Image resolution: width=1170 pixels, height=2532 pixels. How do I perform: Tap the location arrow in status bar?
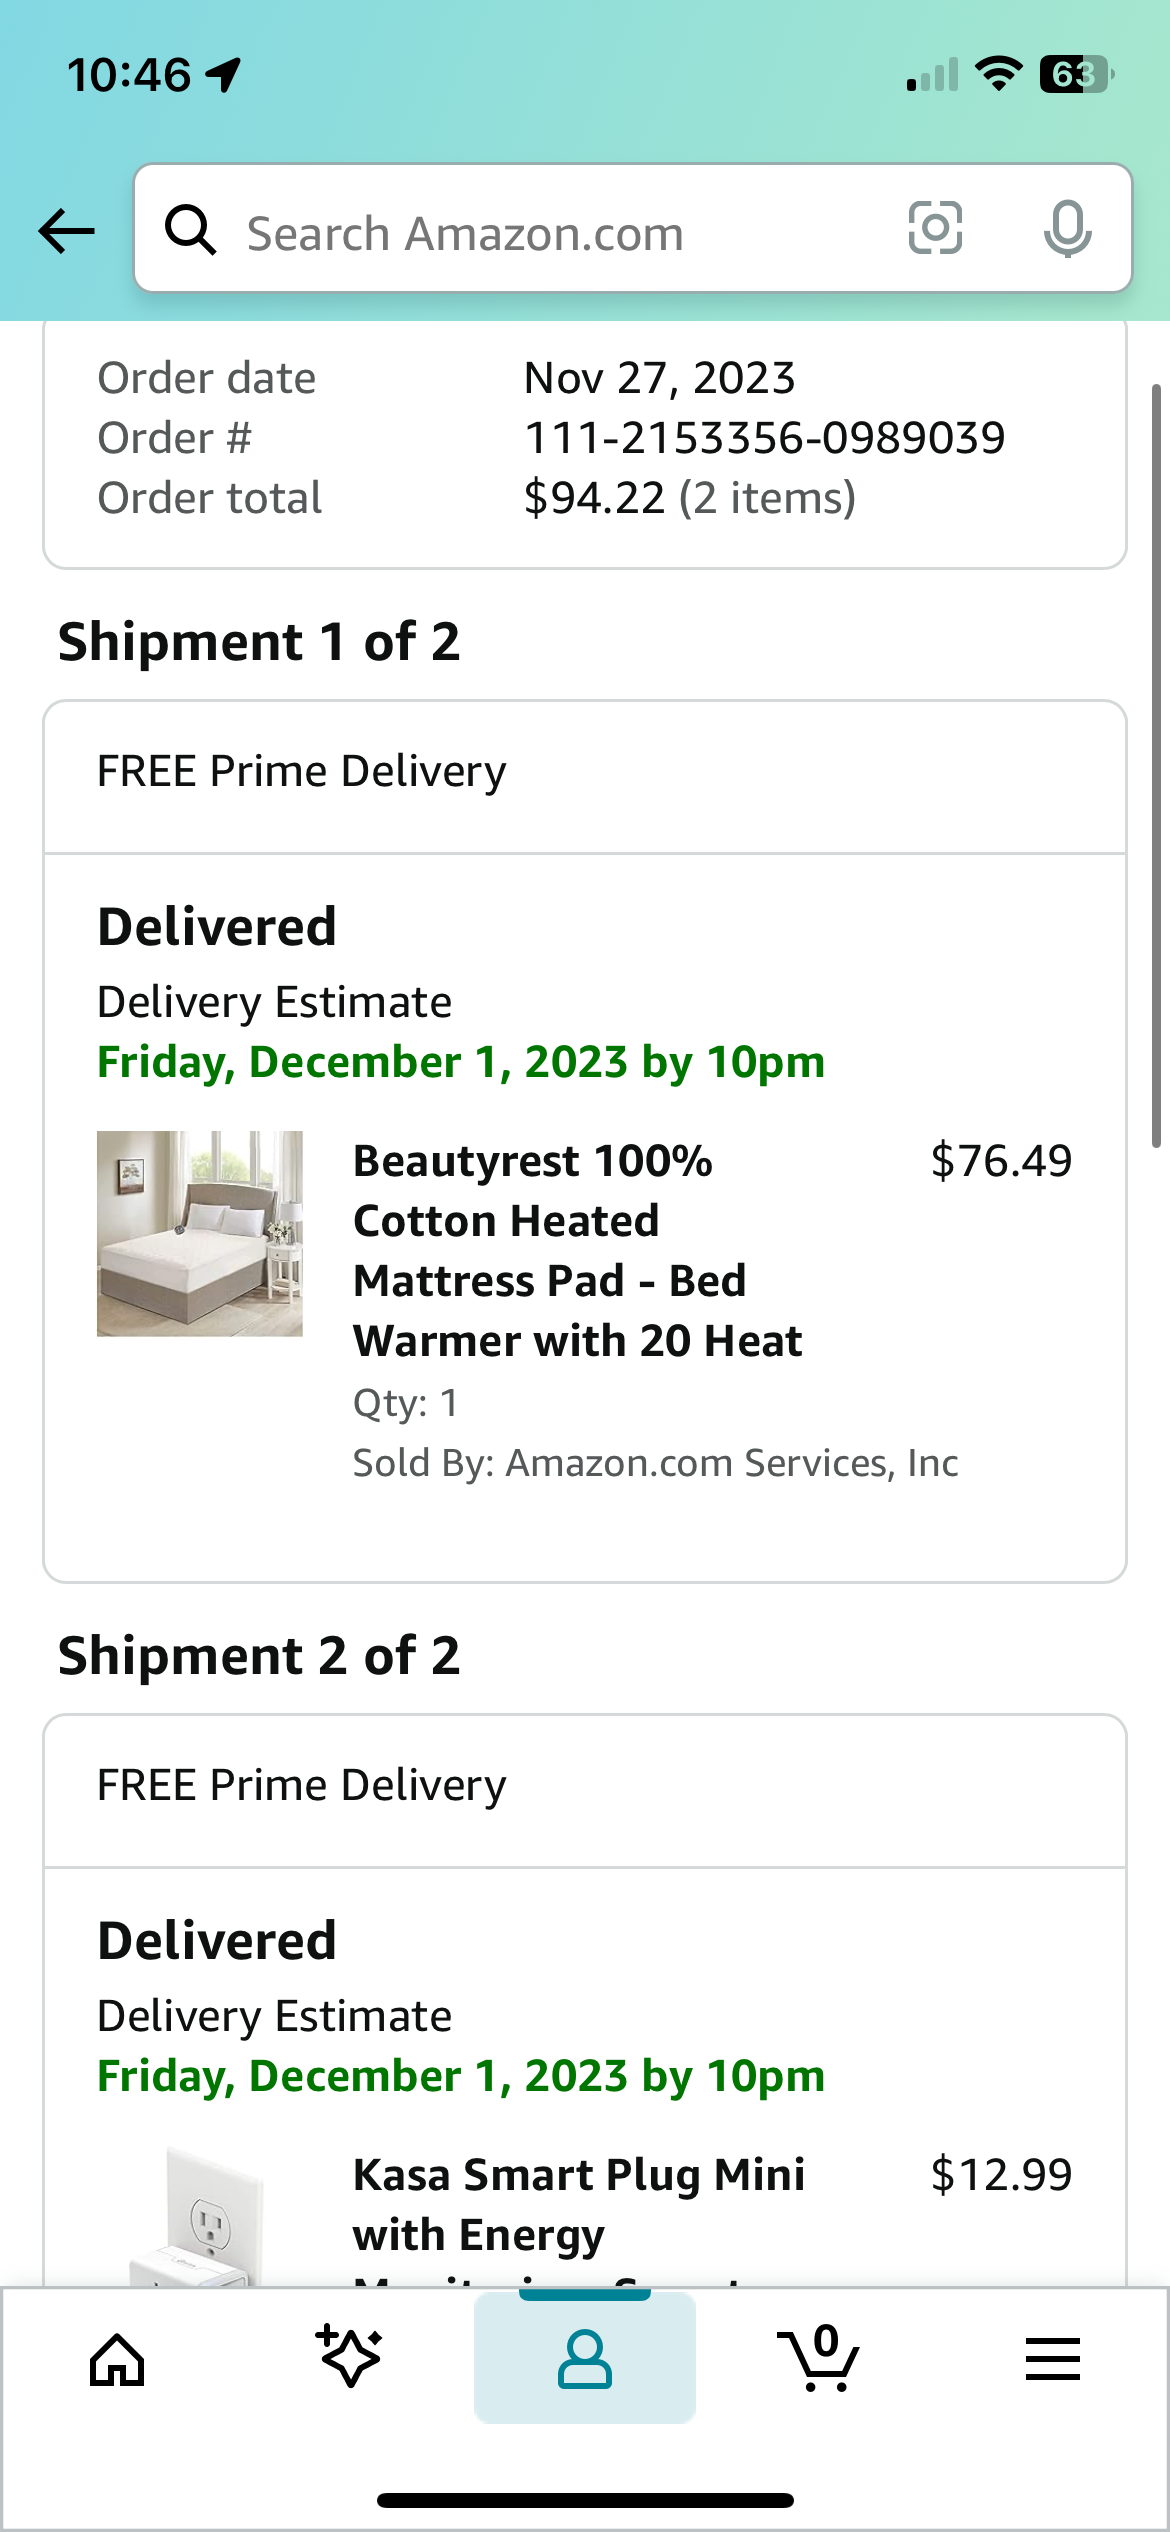point(224,74)
